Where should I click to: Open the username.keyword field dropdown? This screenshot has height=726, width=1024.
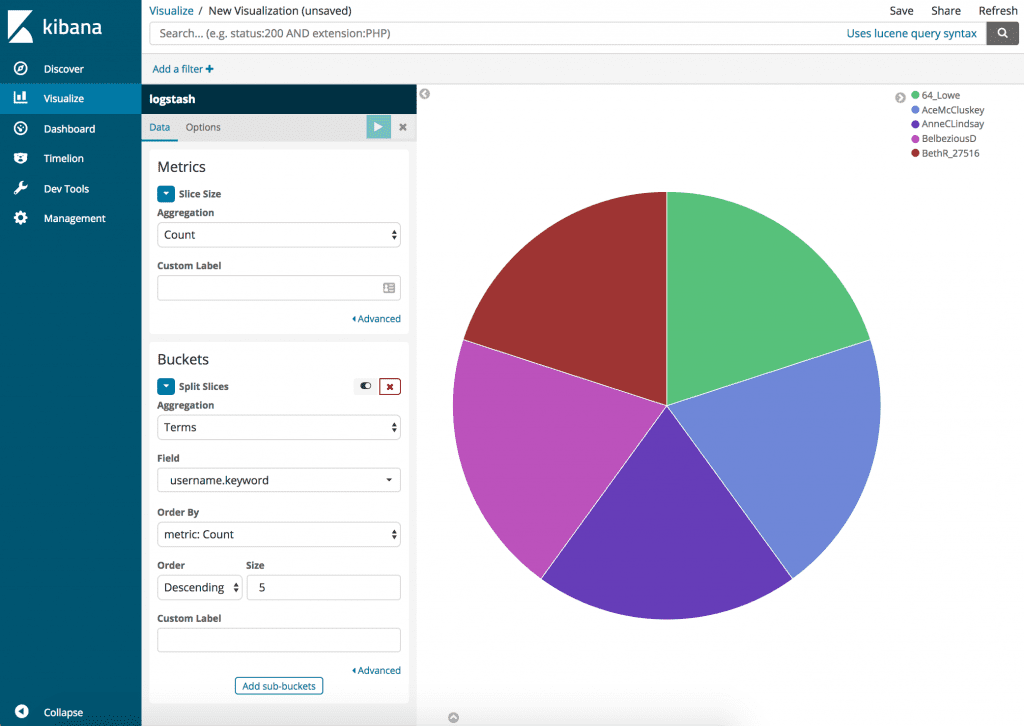278,480
